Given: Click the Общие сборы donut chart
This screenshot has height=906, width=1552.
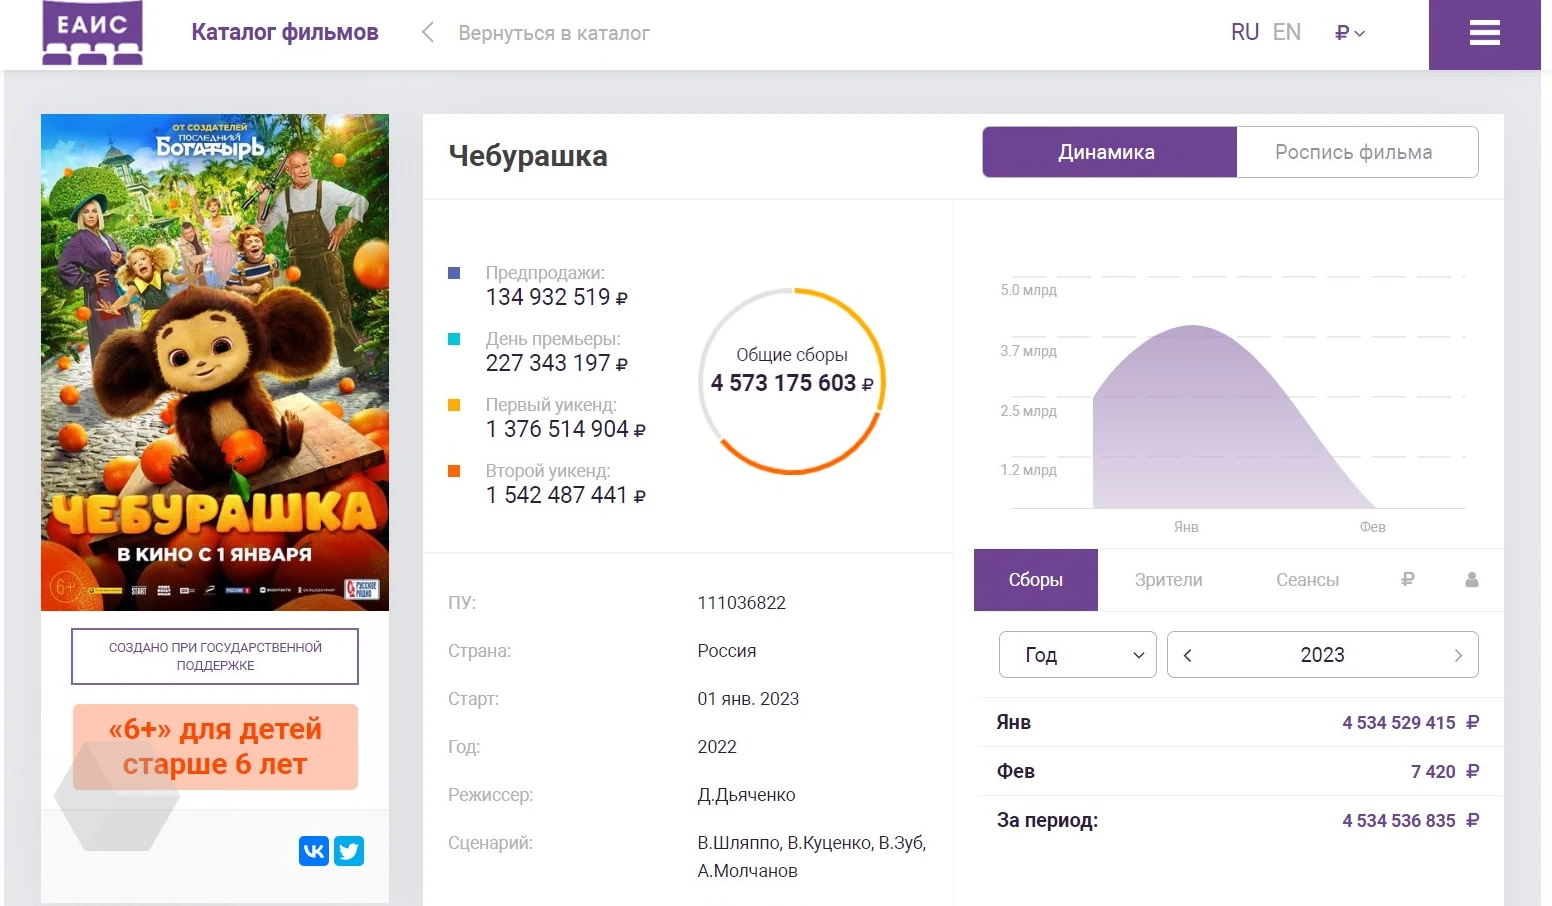Looking at the screenshot, I should 792,381.
